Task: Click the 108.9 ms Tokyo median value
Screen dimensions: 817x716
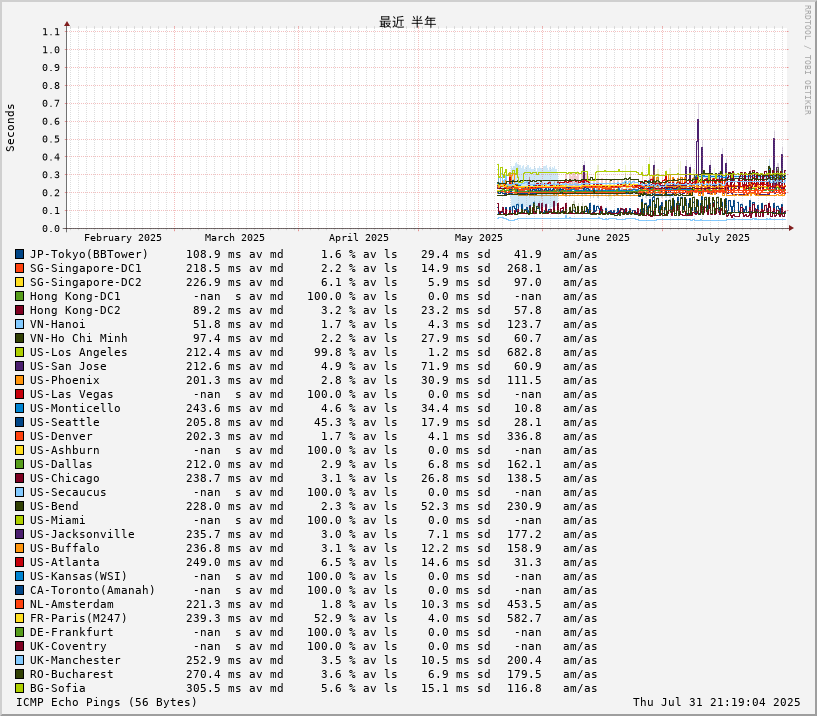Action: pos(214,254)
